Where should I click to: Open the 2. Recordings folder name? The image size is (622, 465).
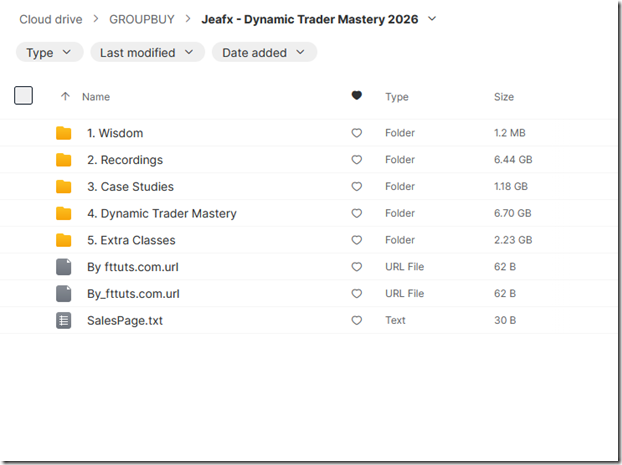tap(125, 160)
